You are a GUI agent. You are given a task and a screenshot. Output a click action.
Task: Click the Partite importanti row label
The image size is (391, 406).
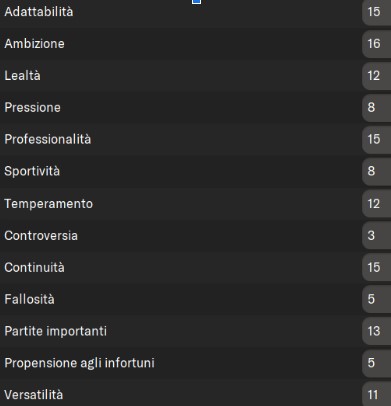click(55, 331)
